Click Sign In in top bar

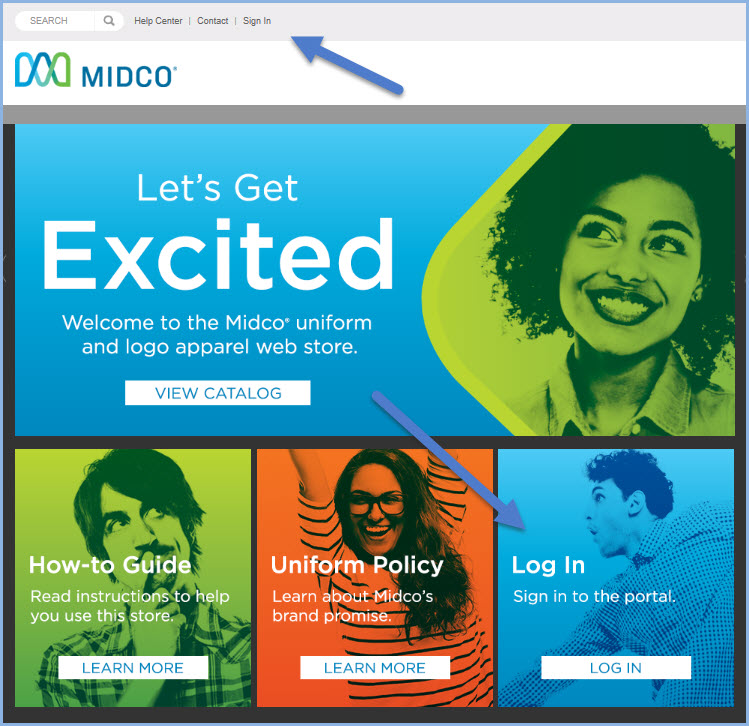pyautogui.click(x=257, y=21)
